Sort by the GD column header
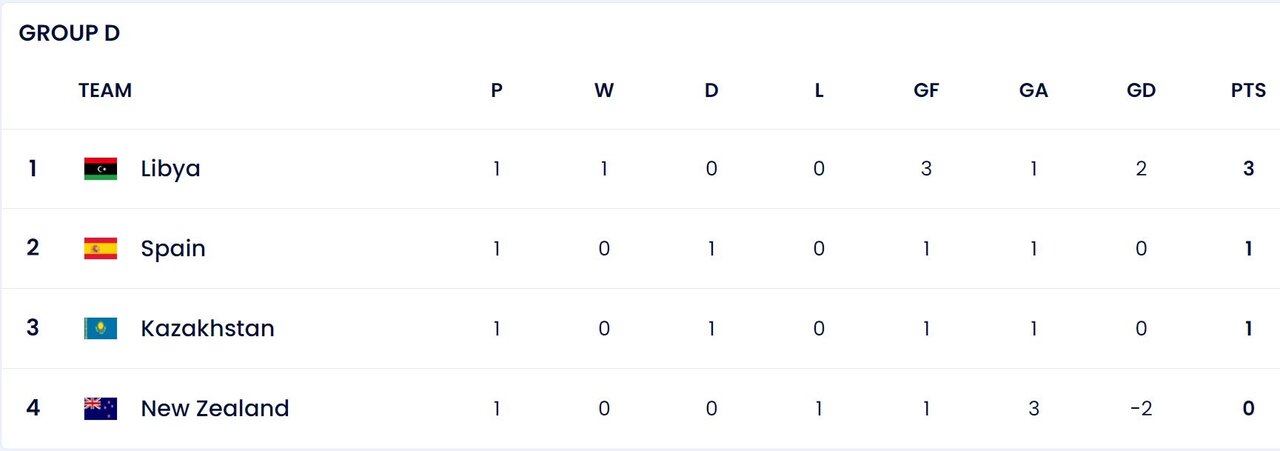The image size is (1280, 451). [x=1141, y=91]
